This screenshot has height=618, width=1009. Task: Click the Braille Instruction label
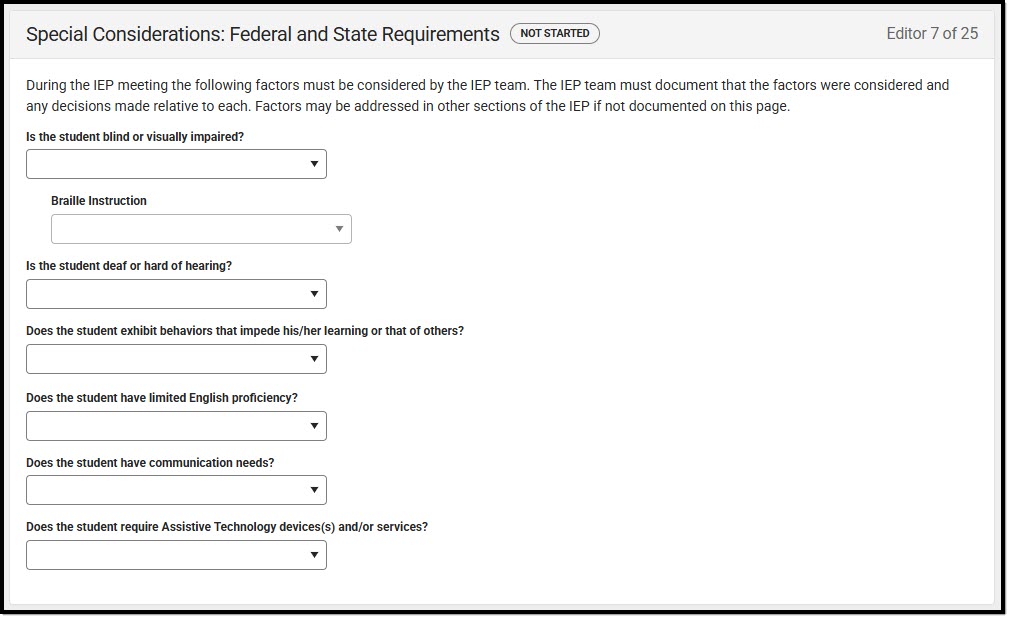point(99,201)
